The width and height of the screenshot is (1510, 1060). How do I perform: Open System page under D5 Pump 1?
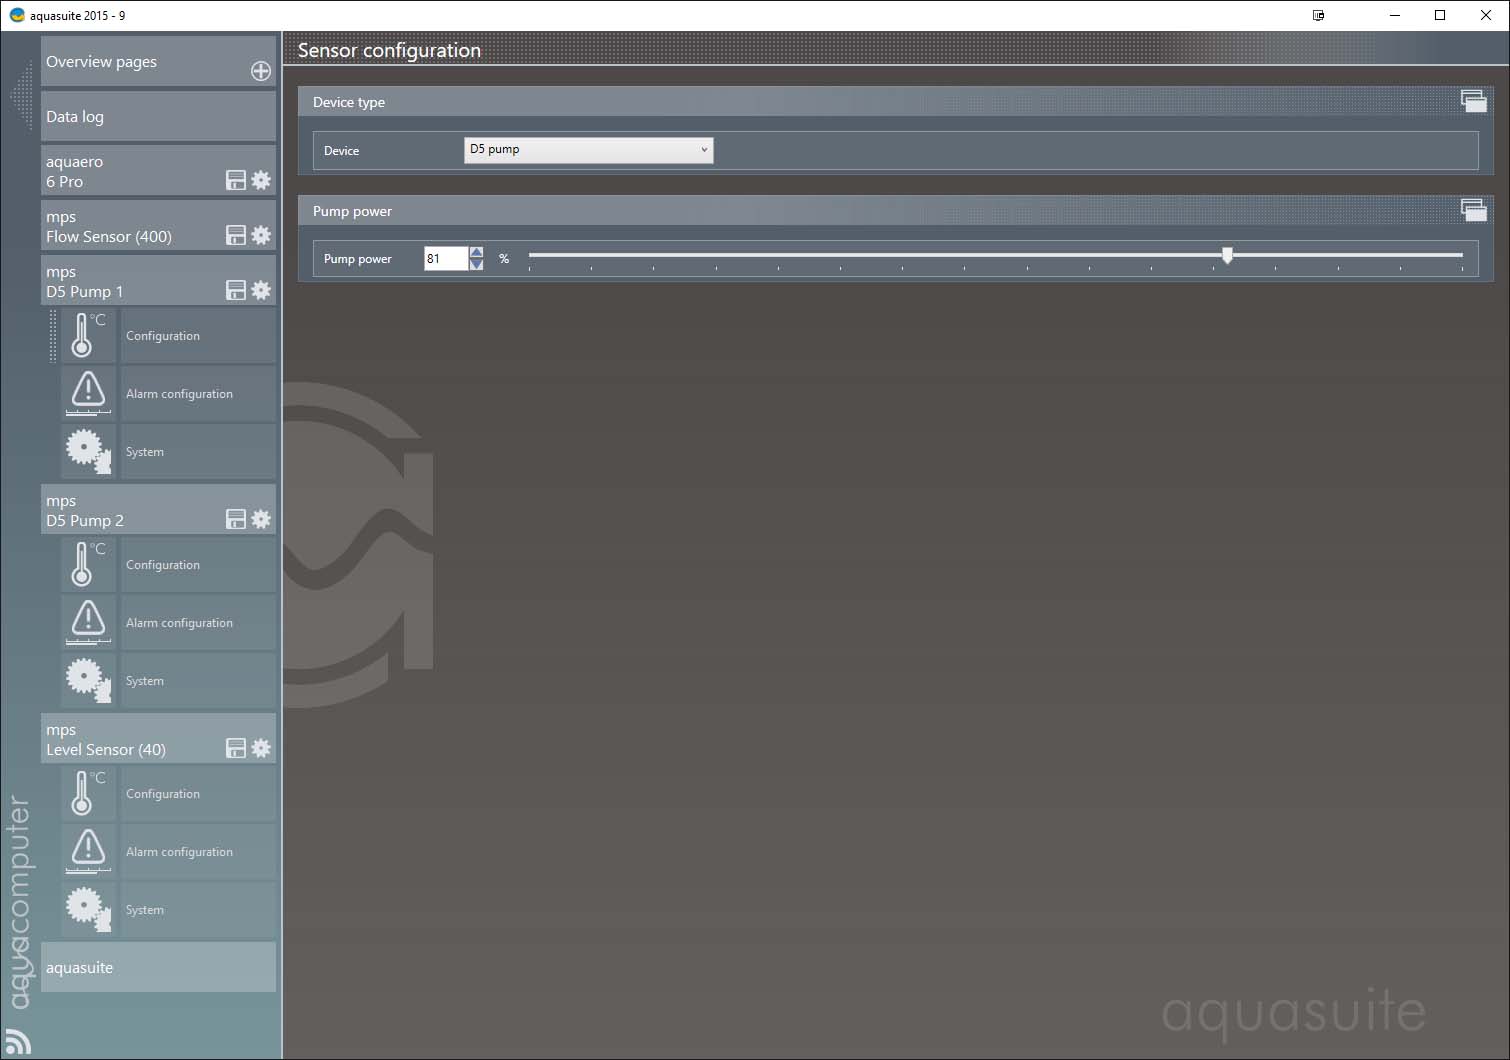click(x=198, y=452)
